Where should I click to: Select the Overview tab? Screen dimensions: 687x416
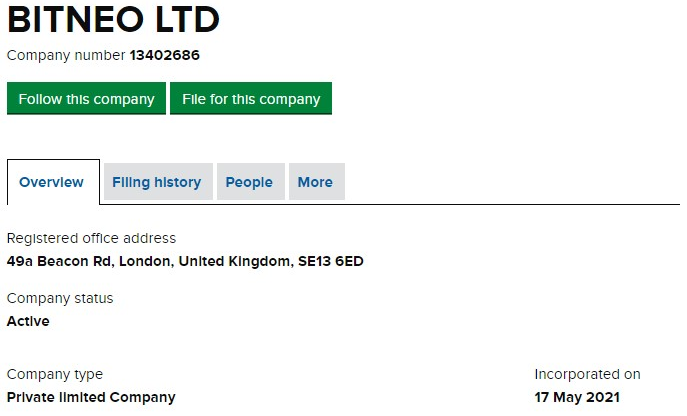pyautogui.click(x=52, y=182)
